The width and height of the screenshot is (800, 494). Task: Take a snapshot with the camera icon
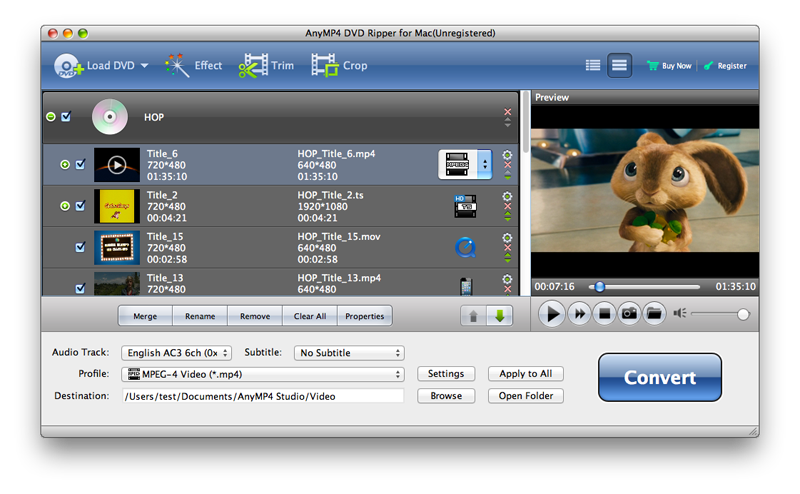pos(629,314)
